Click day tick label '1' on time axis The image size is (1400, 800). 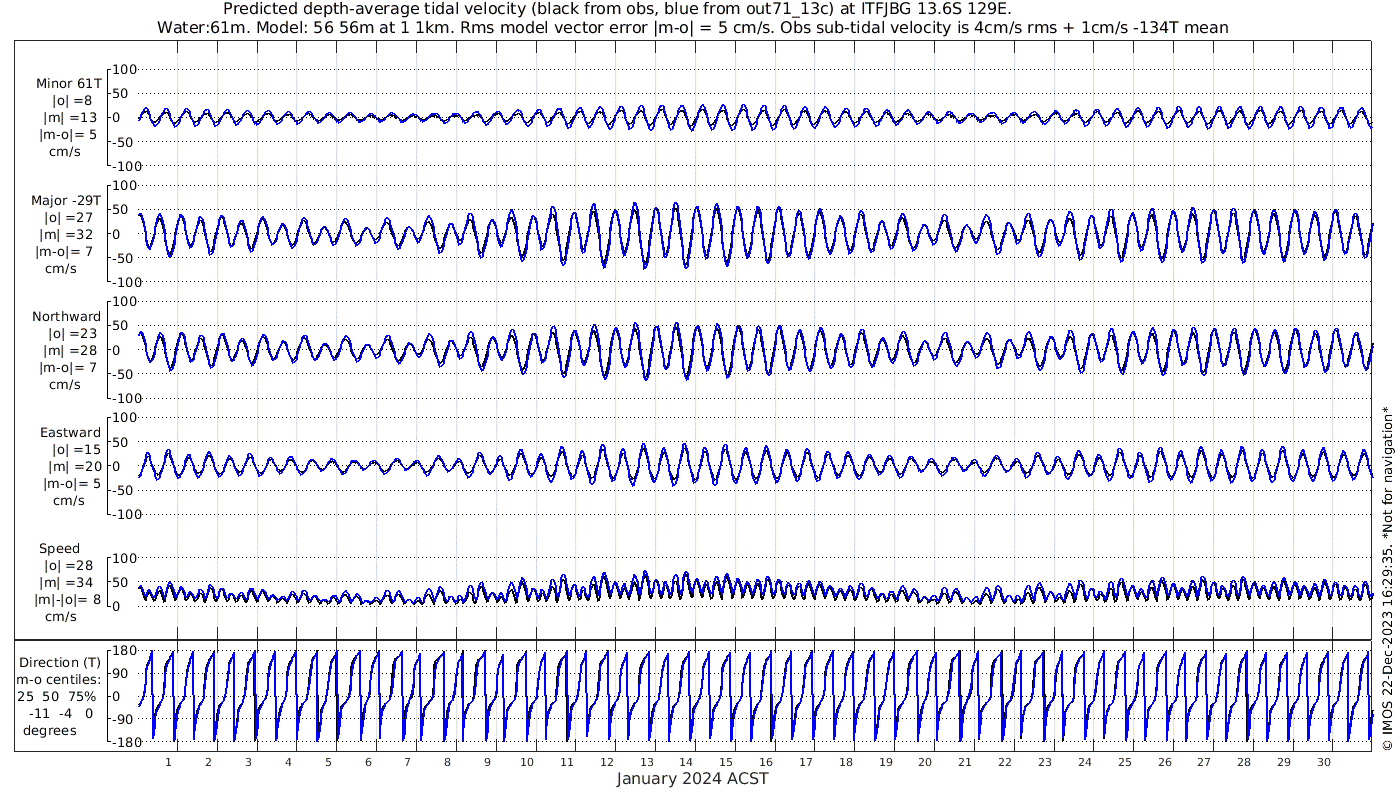pyautogui.click(x=168, y=762)
